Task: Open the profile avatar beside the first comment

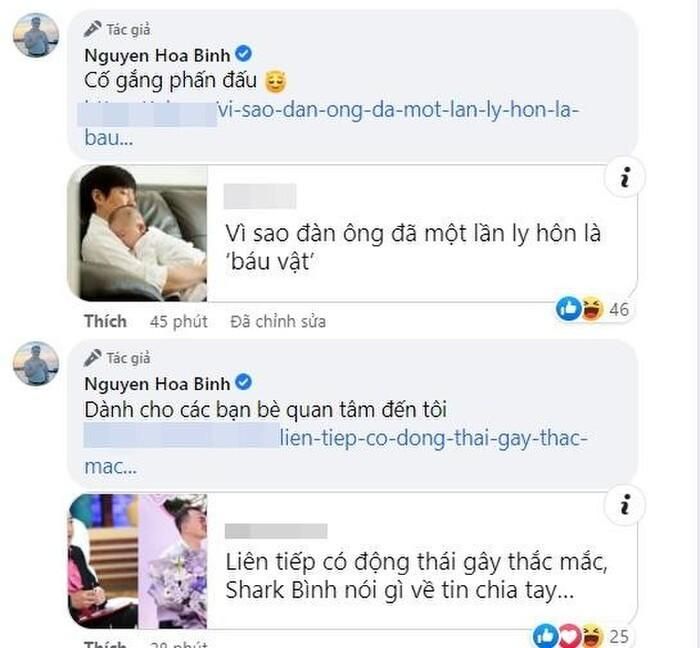Action: pos(36,36)
